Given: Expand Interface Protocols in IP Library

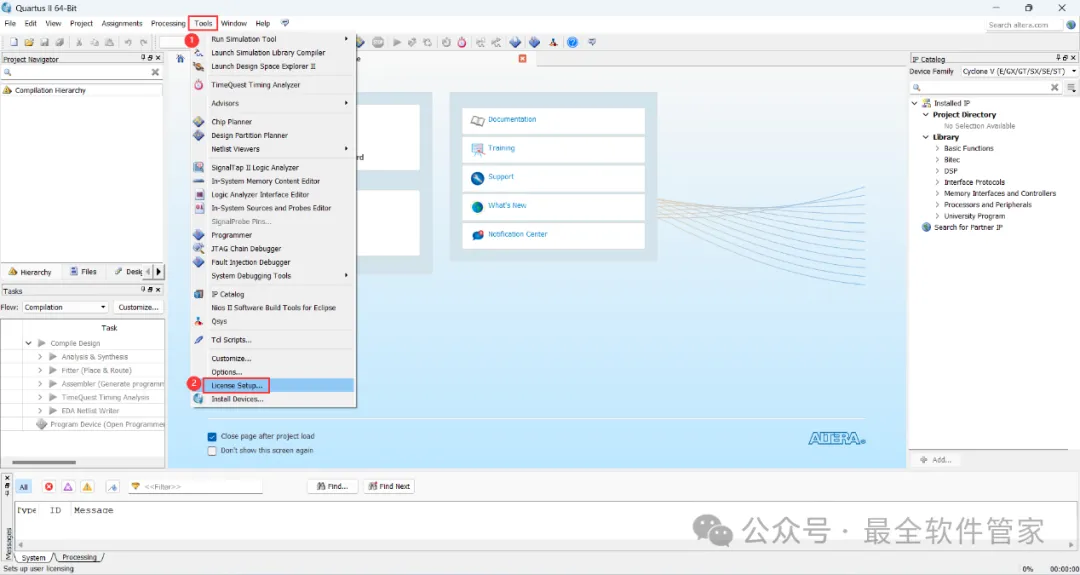Looking at the screenshot, I should click(937, 182).
